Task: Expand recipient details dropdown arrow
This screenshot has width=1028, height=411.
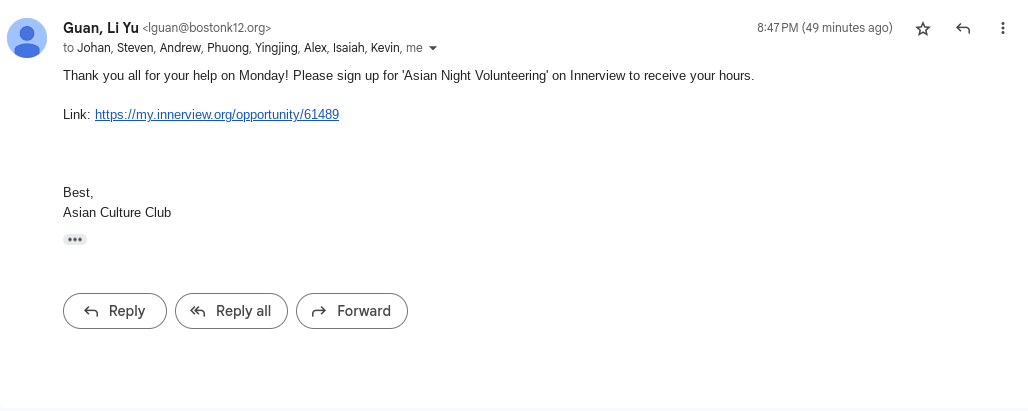Action: pos(433,48)
